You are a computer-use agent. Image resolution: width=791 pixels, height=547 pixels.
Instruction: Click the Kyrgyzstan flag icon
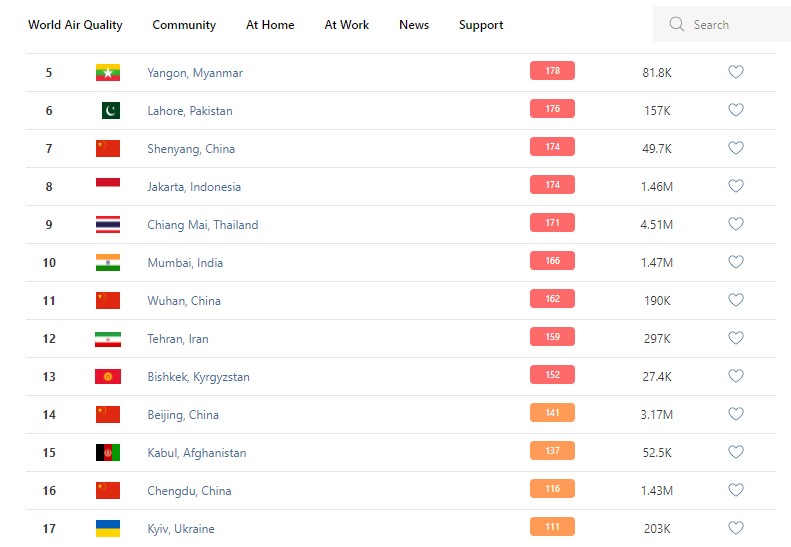[108, 377]
